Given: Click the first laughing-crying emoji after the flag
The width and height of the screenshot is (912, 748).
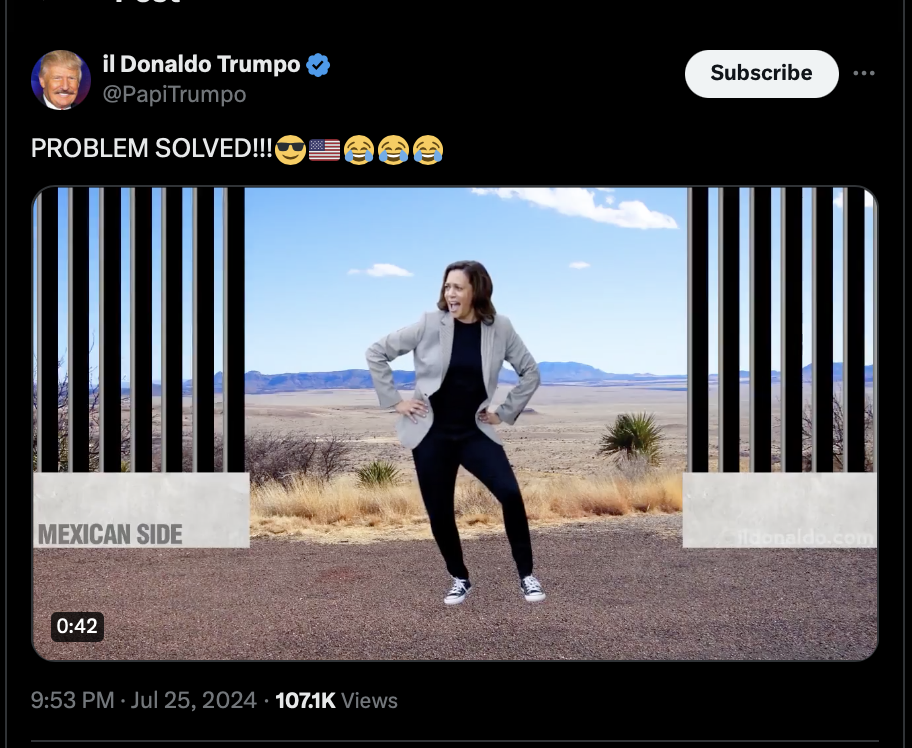Looking at the screenshot, I should [x=359, y=149].
